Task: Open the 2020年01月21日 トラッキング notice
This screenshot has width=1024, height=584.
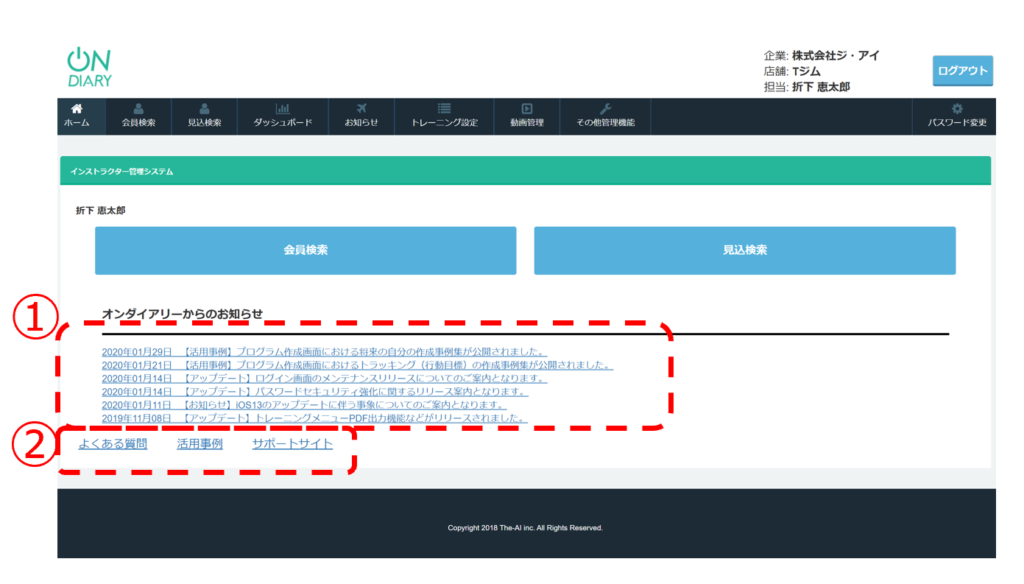Action: pos(357,365)
